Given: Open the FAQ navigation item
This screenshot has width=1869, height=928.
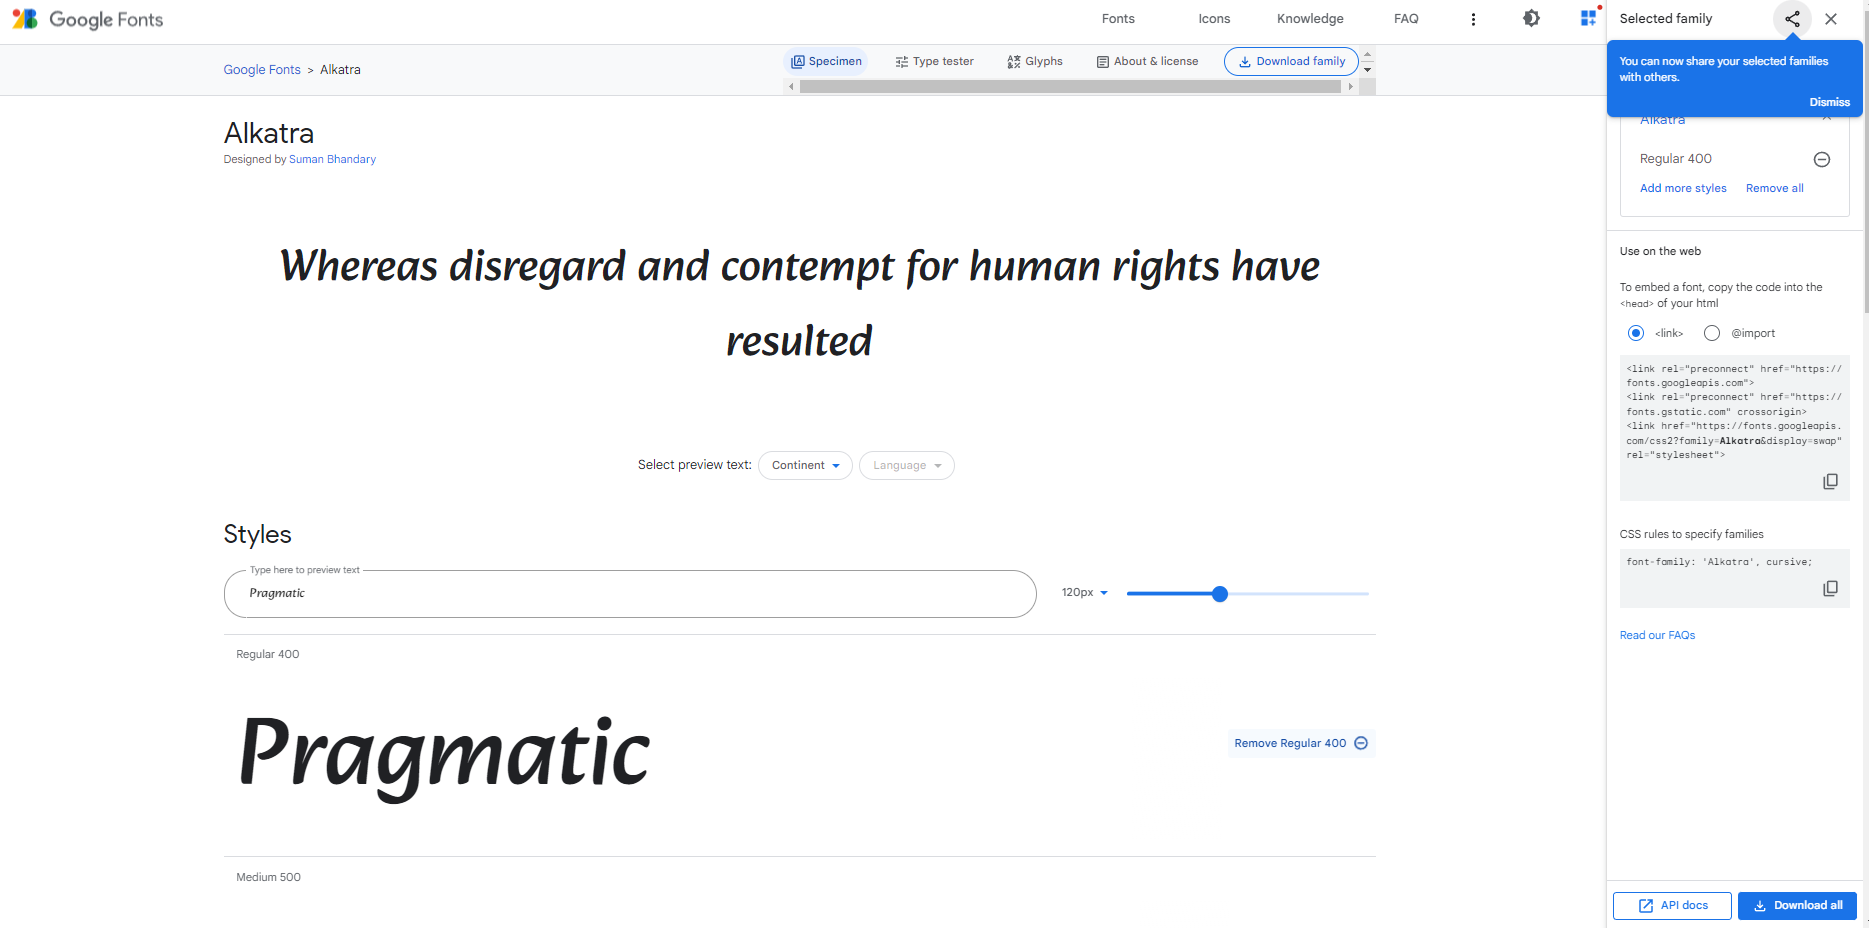Looking at the screenshot, I should pos(1406,19).
